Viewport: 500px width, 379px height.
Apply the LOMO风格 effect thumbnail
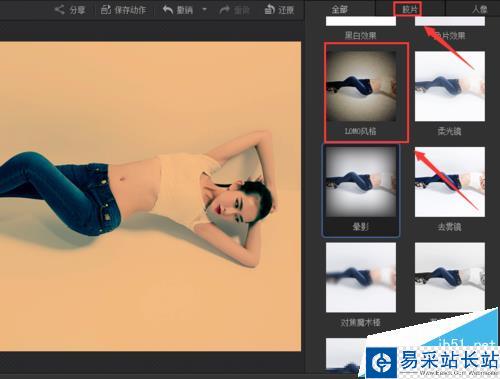tap(361, 86)
